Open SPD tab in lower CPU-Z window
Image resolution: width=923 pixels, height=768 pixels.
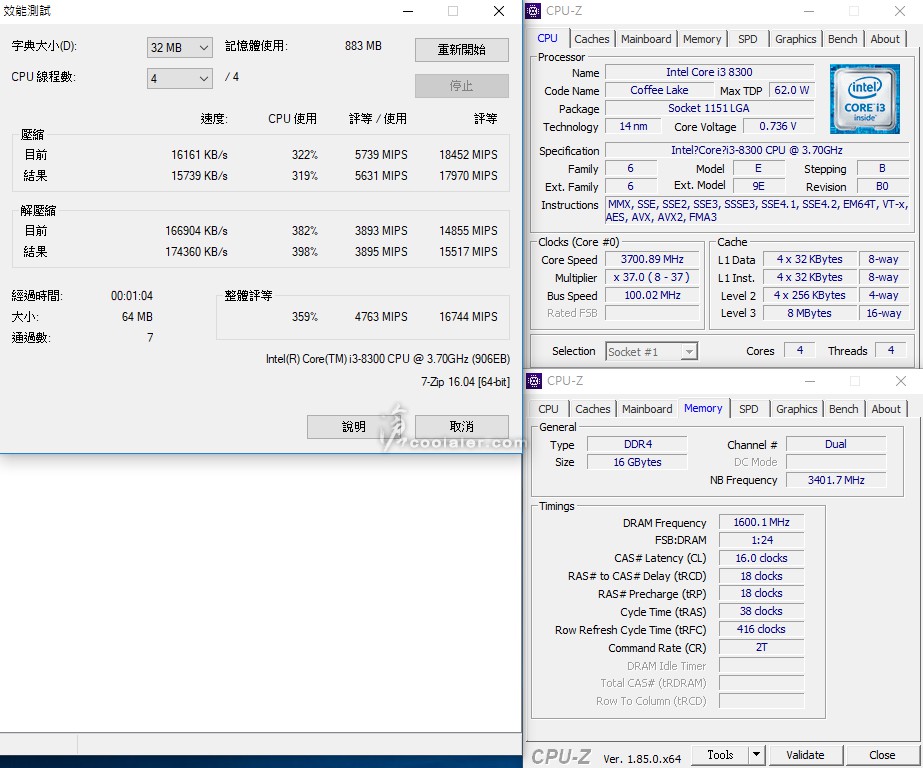(x=749, y=409)
